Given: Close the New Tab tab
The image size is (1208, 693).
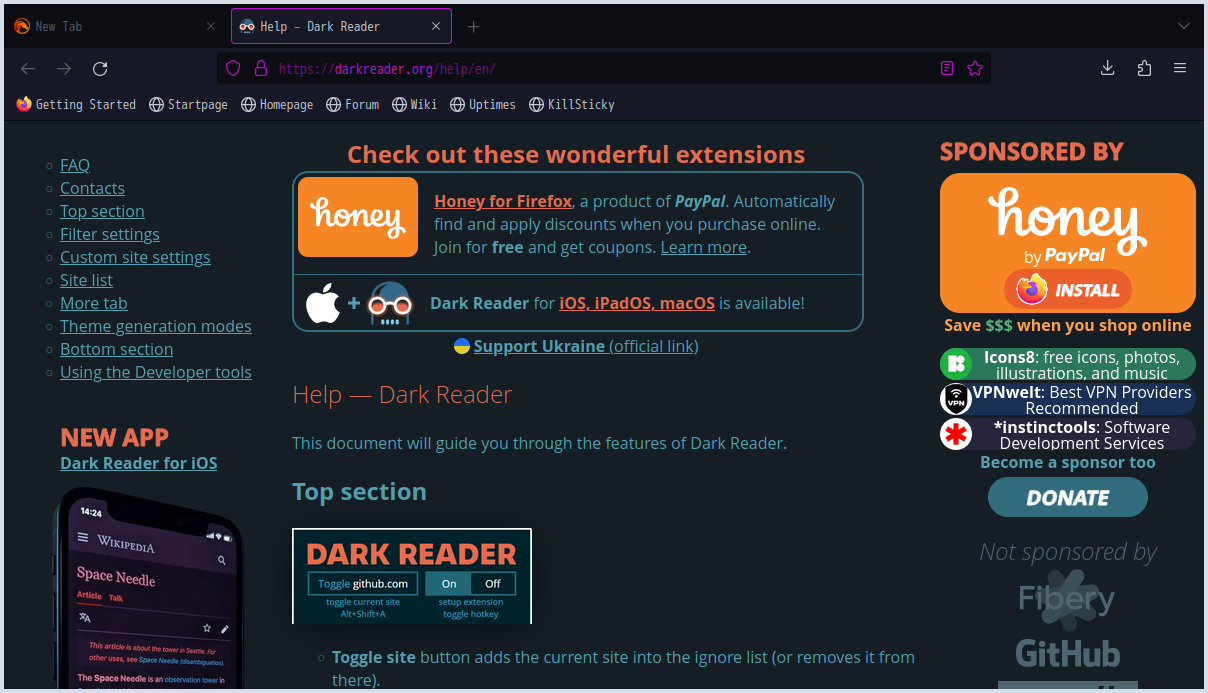Looking at the screenshot, I should point(210,26).
